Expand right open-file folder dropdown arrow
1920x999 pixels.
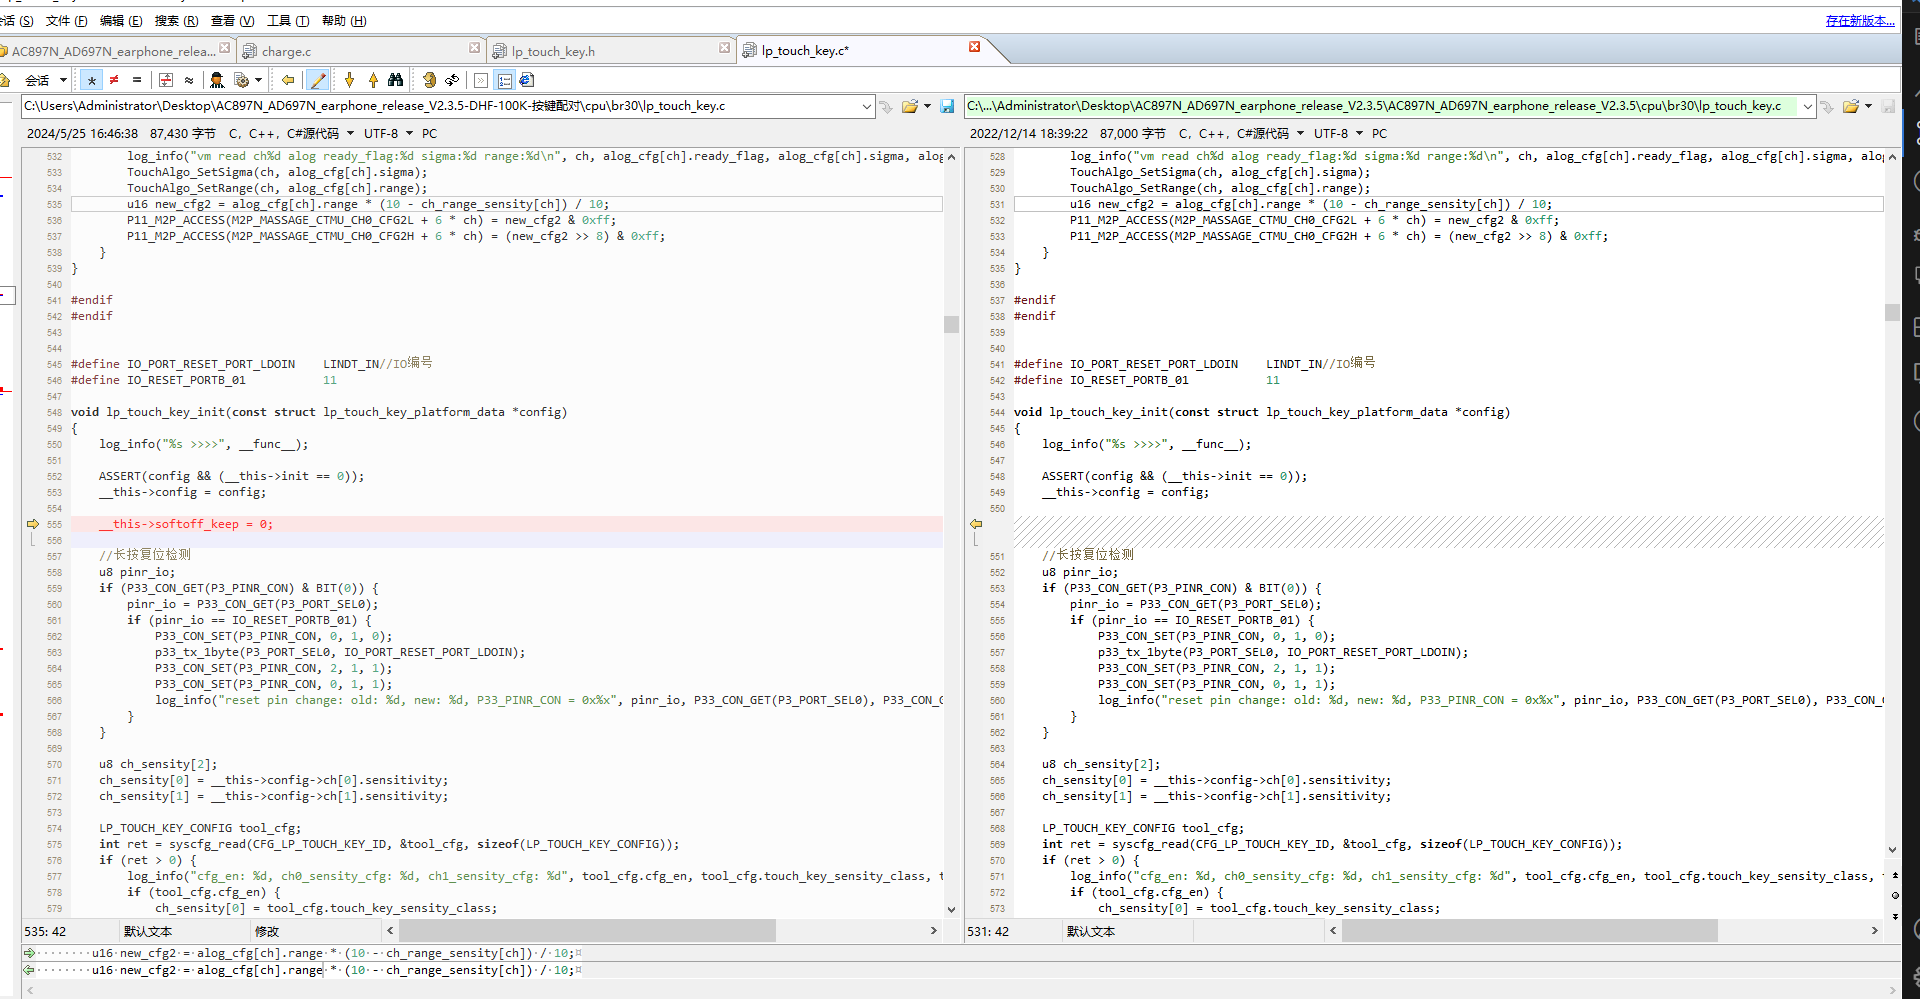(x=1868, y=106)
